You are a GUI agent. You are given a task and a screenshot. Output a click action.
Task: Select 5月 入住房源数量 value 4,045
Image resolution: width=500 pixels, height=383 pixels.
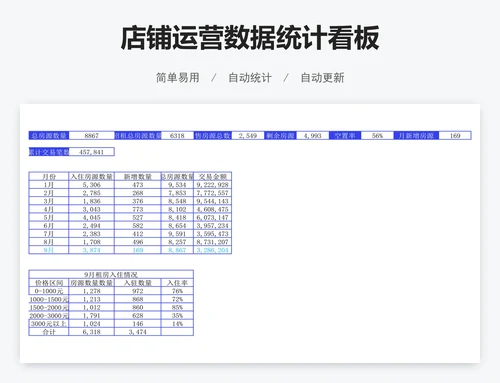coord(91,217)
